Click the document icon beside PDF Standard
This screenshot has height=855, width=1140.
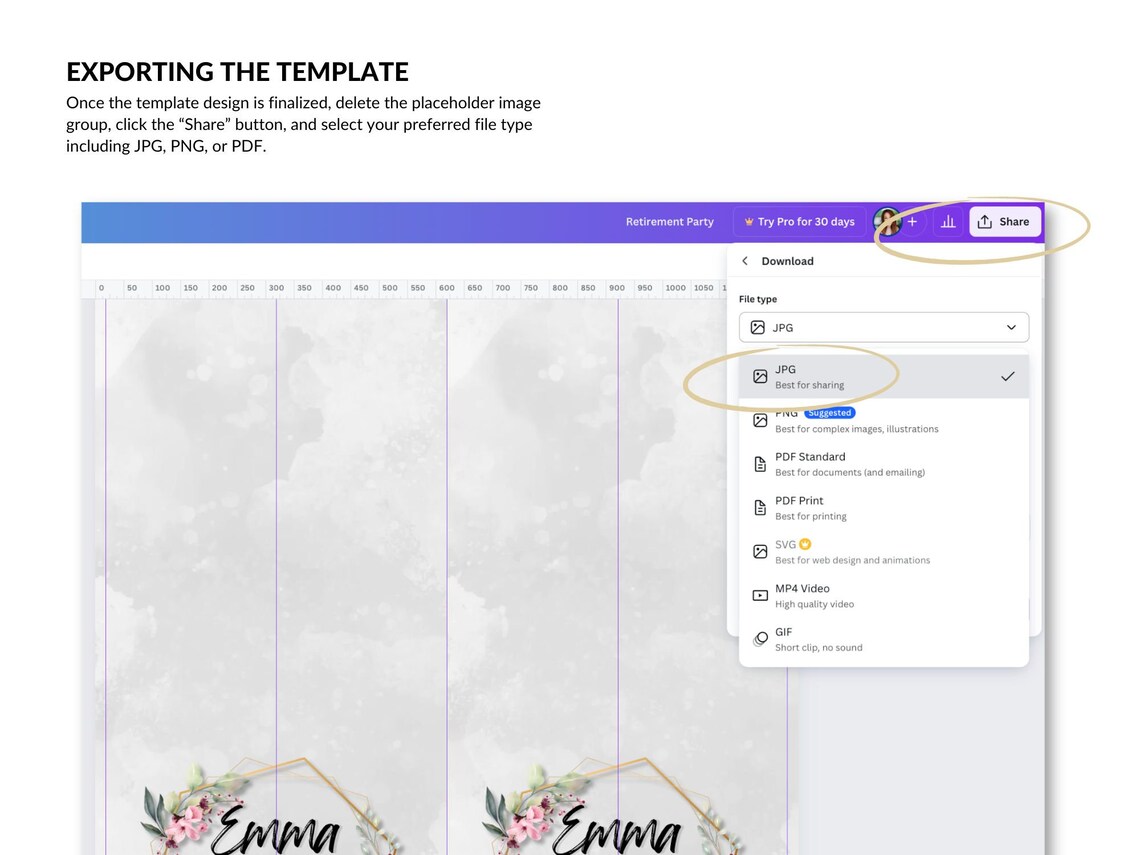click(x=760, y=463)
